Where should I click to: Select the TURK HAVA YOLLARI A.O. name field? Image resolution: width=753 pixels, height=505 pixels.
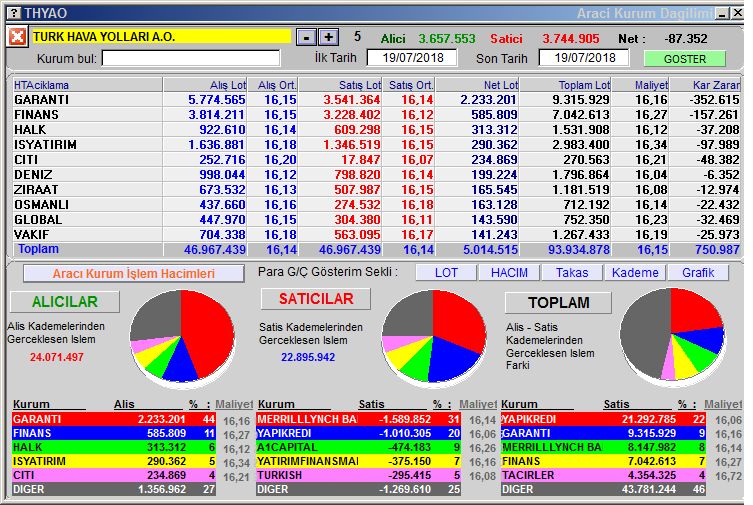161,36
